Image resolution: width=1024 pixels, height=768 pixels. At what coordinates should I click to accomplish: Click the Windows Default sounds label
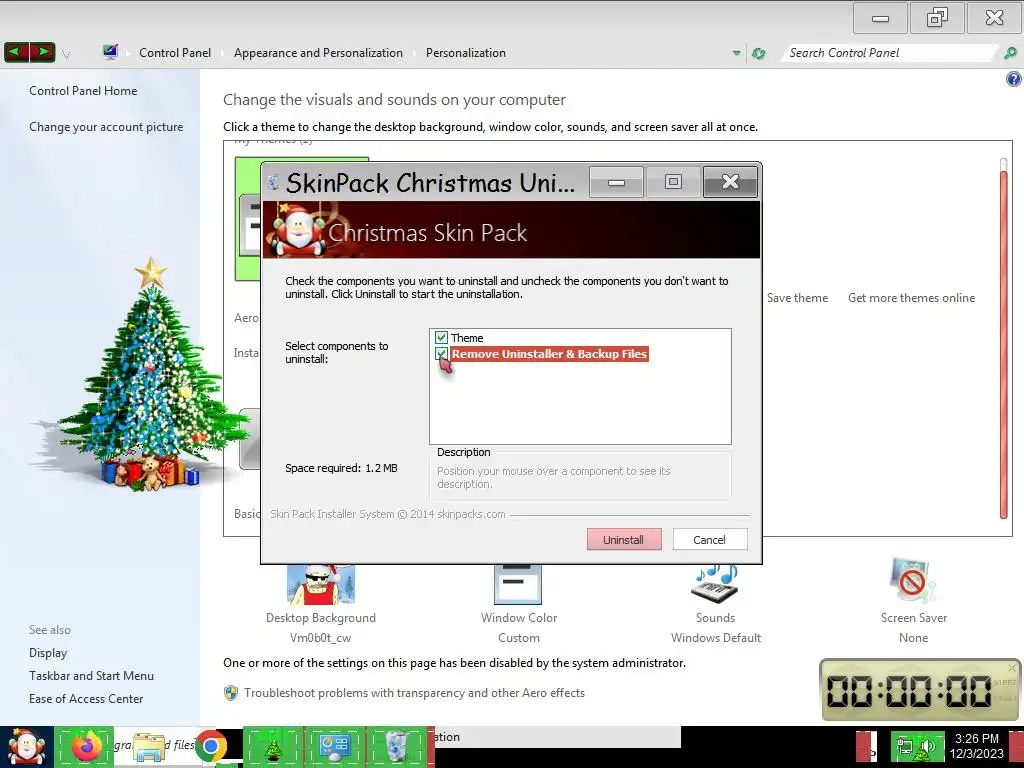click(x=716, y=638)
